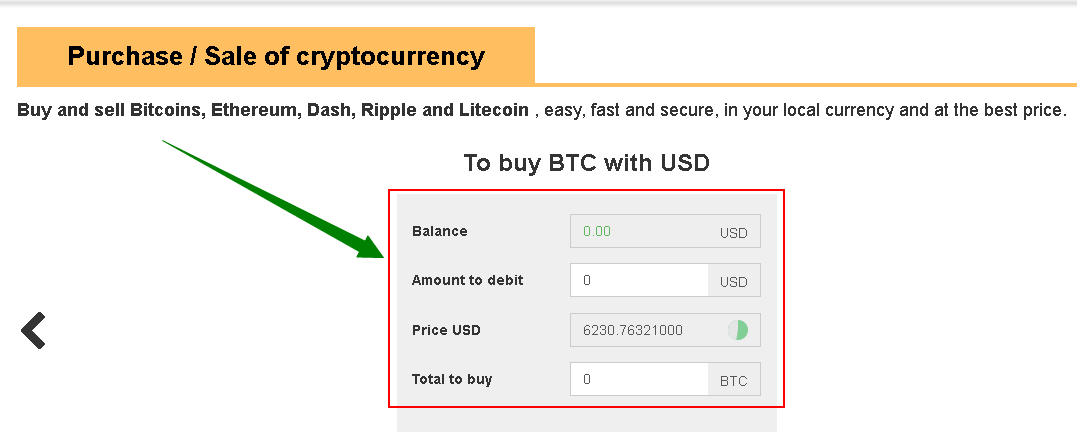
Task: Click the green 0.00 Balance value
Action: click(x=597, y=231)
